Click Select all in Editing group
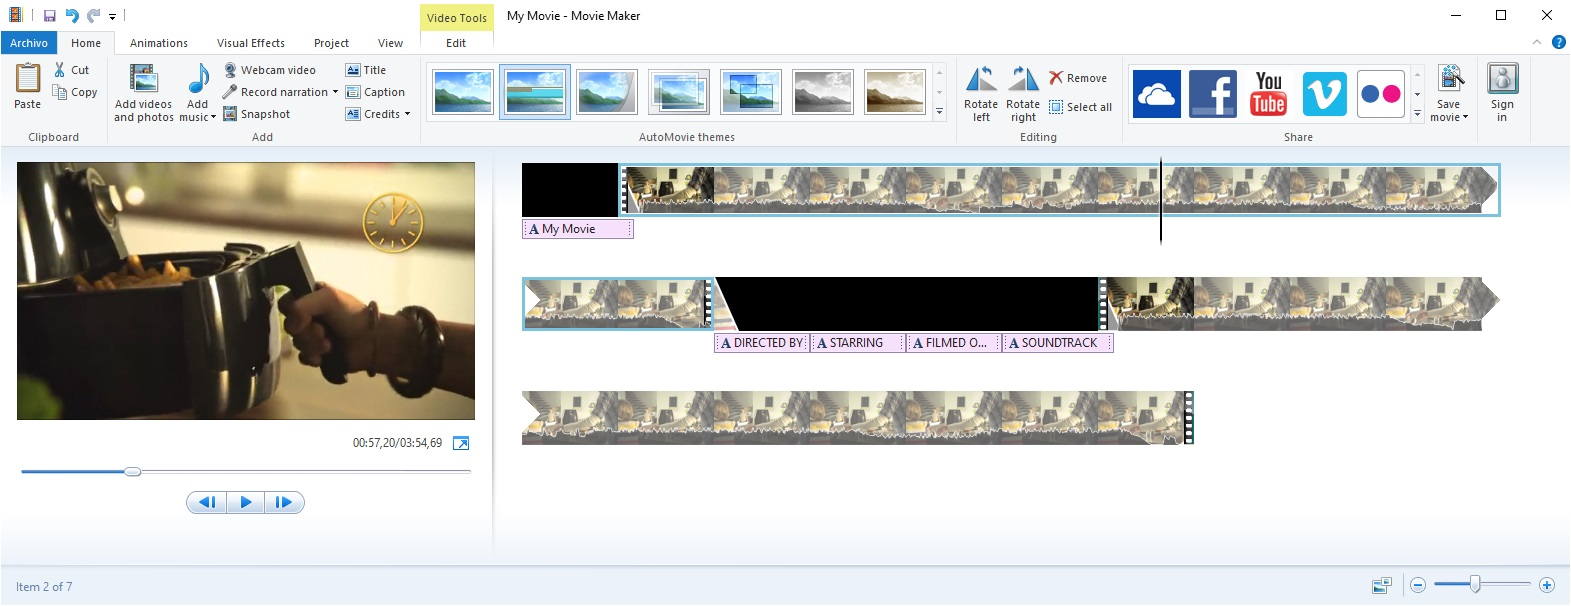 (1080, 107)
